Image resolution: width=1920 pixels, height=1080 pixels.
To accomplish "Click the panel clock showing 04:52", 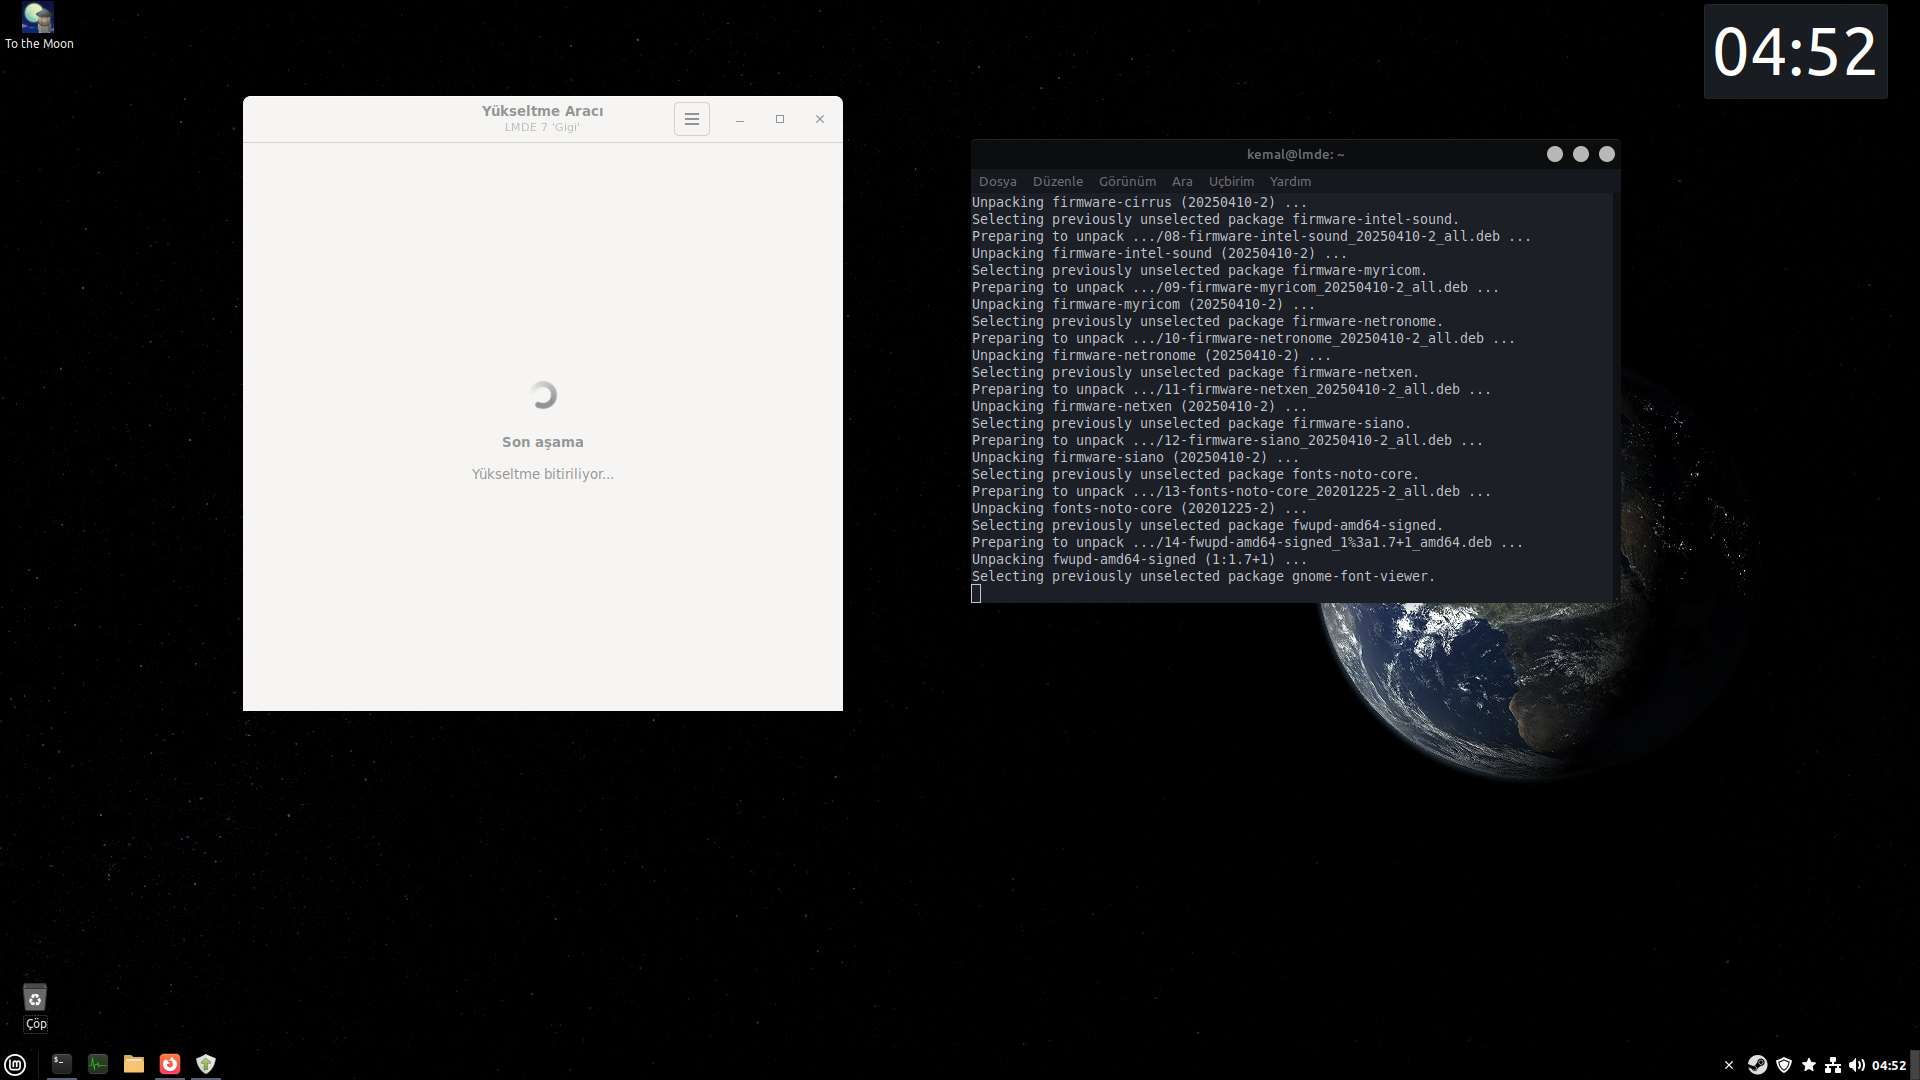I will (1889, 1065).
